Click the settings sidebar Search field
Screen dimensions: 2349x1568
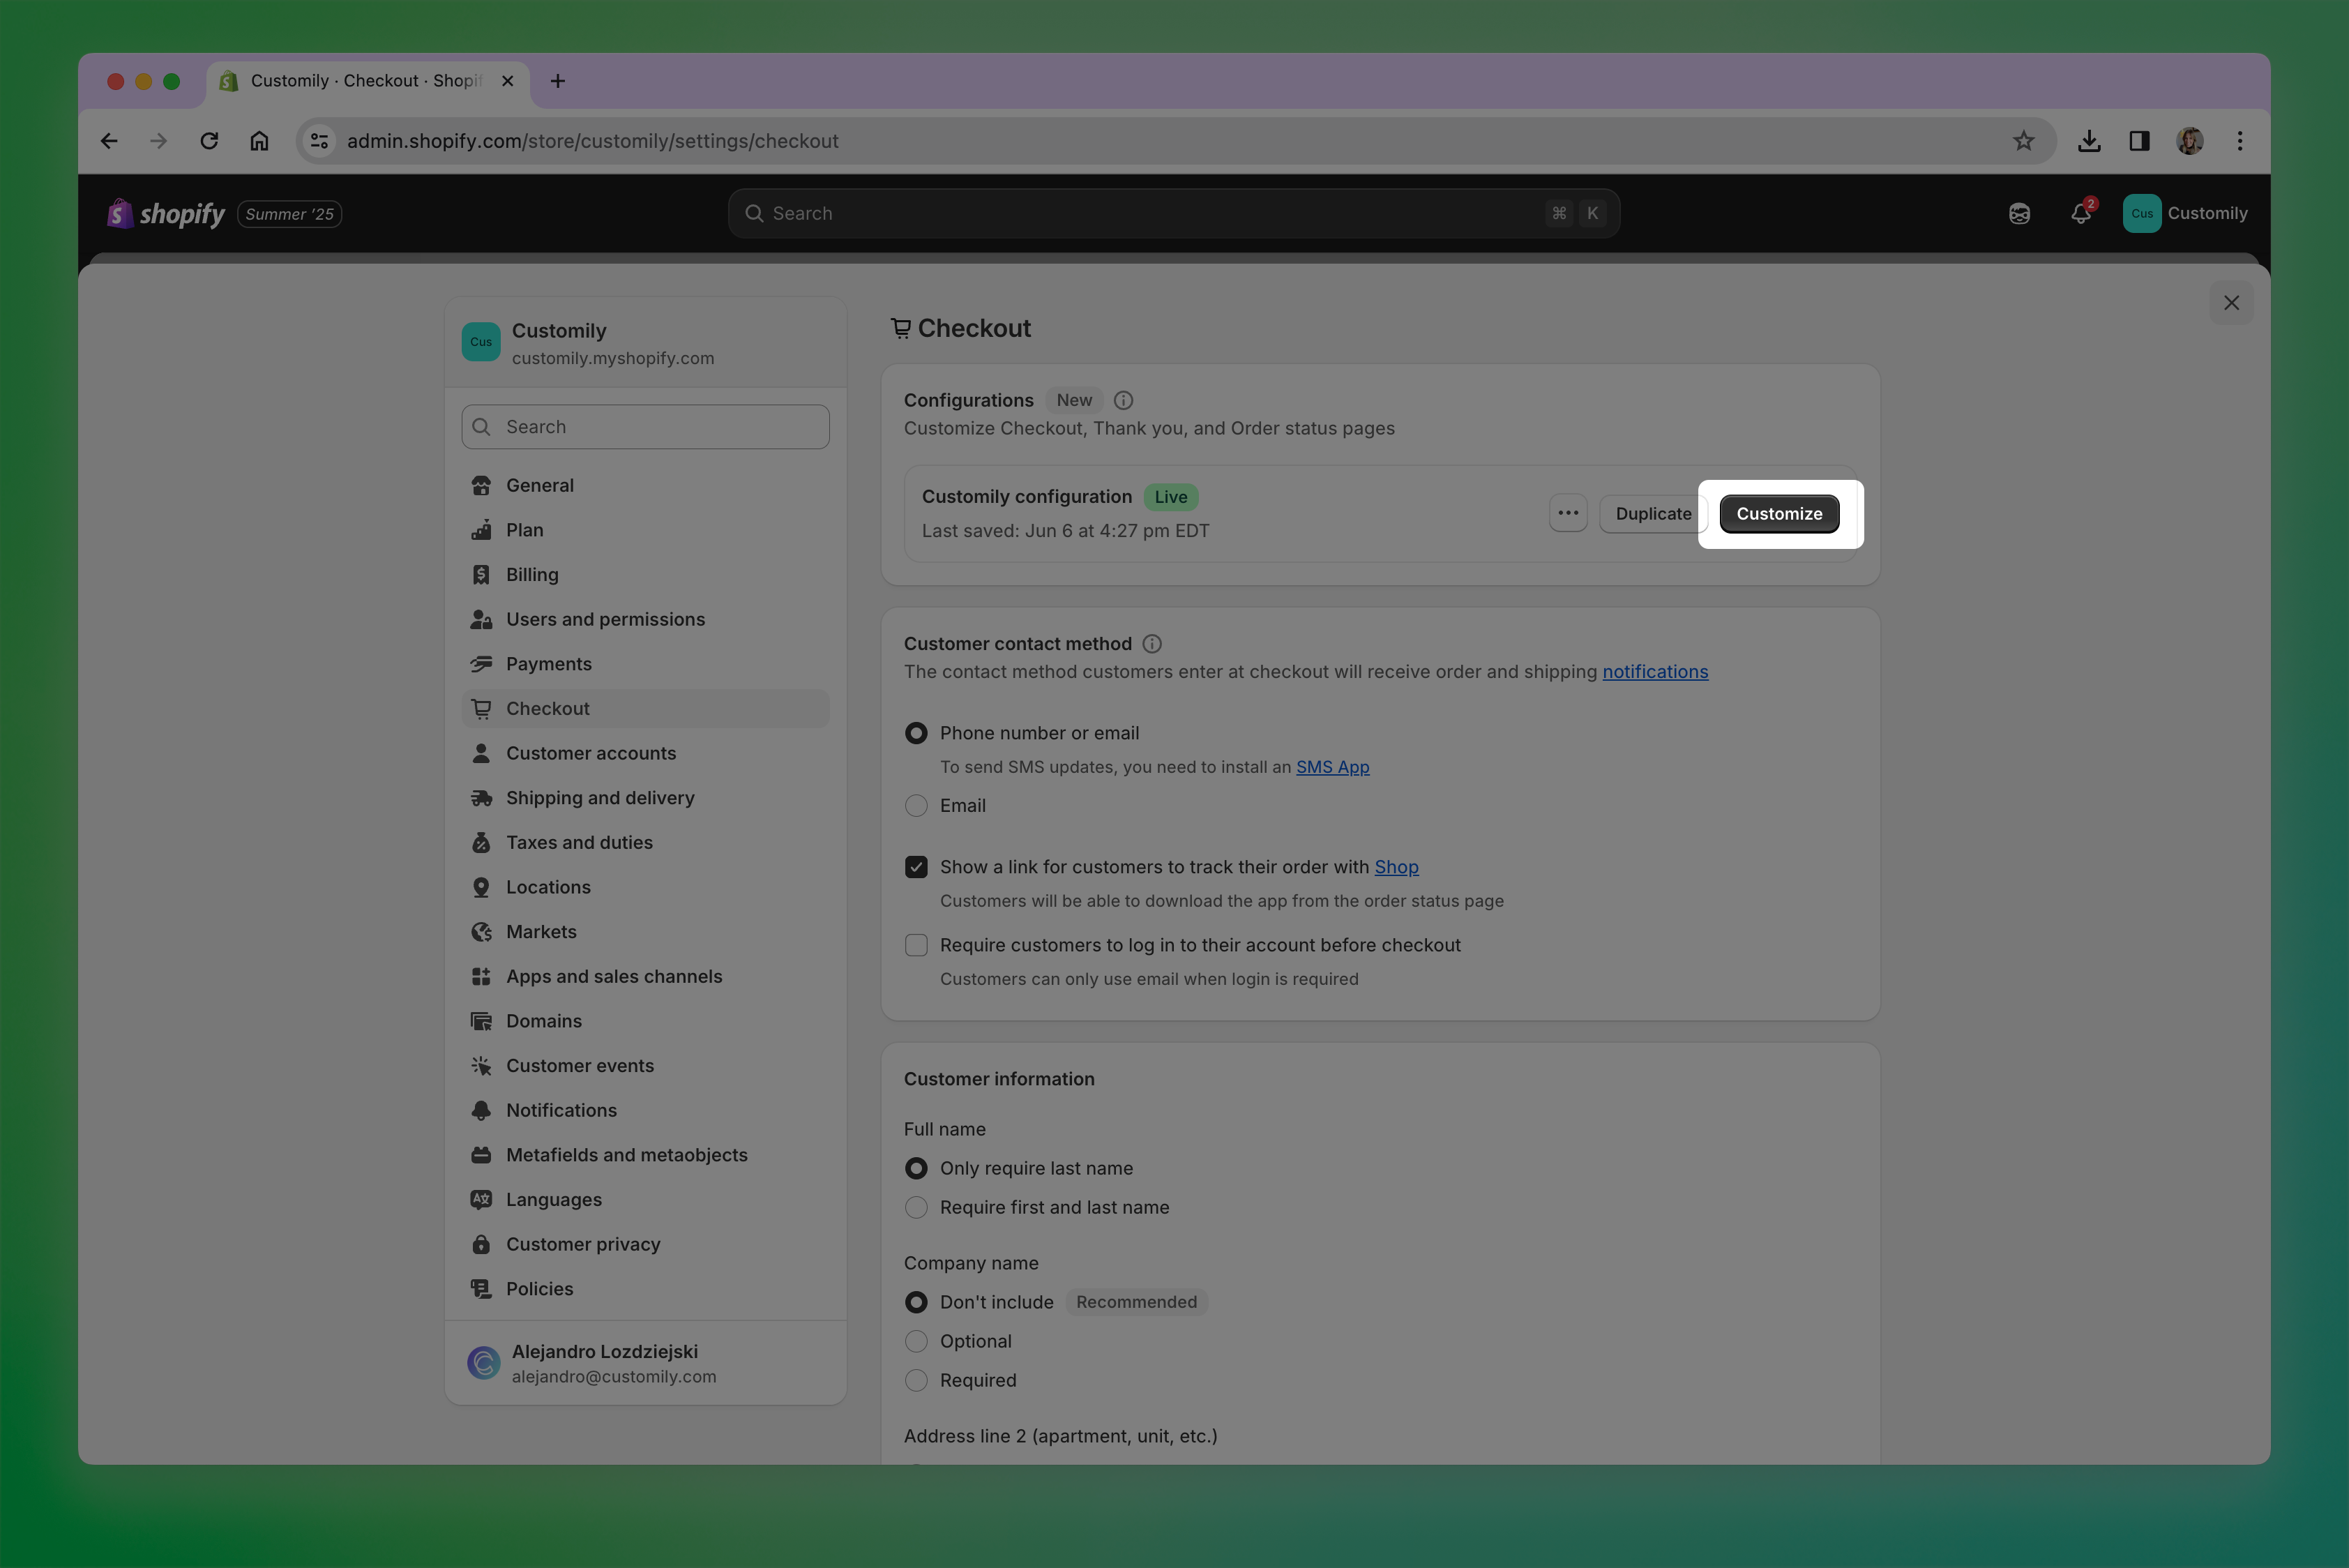(646, 427)
